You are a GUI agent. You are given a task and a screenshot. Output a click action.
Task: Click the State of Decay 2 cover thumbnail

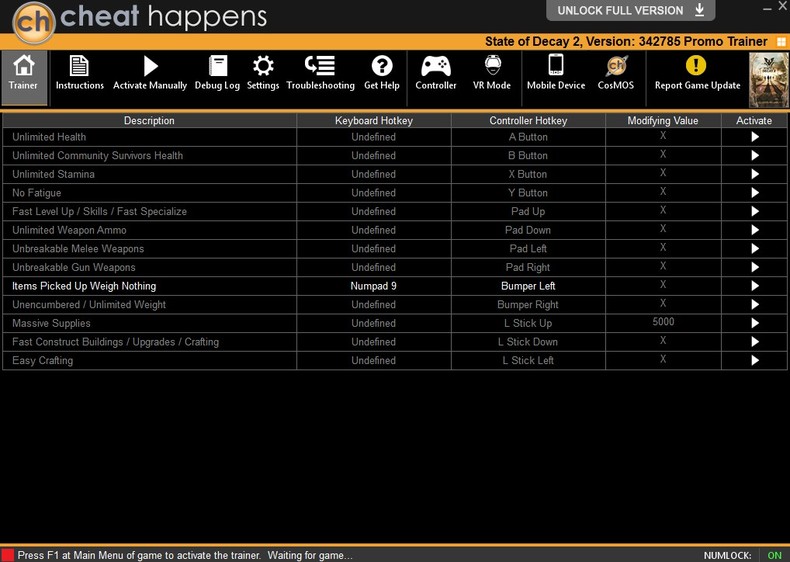(x=768, y=81)
